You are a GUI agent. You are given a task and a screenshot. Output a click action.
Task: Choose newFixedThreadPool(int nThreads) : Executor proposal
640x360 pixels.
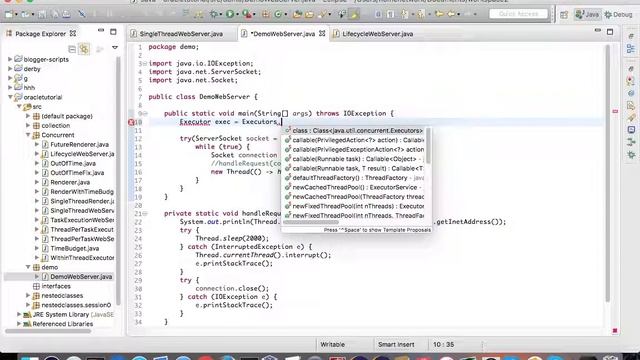354,206
